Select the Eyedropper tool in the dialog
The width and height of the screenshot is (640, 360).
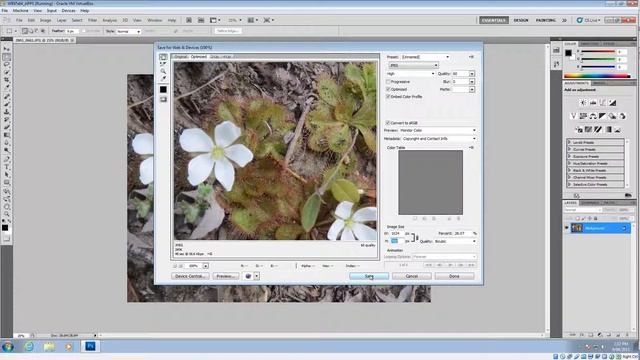click(x=163, y=78)
